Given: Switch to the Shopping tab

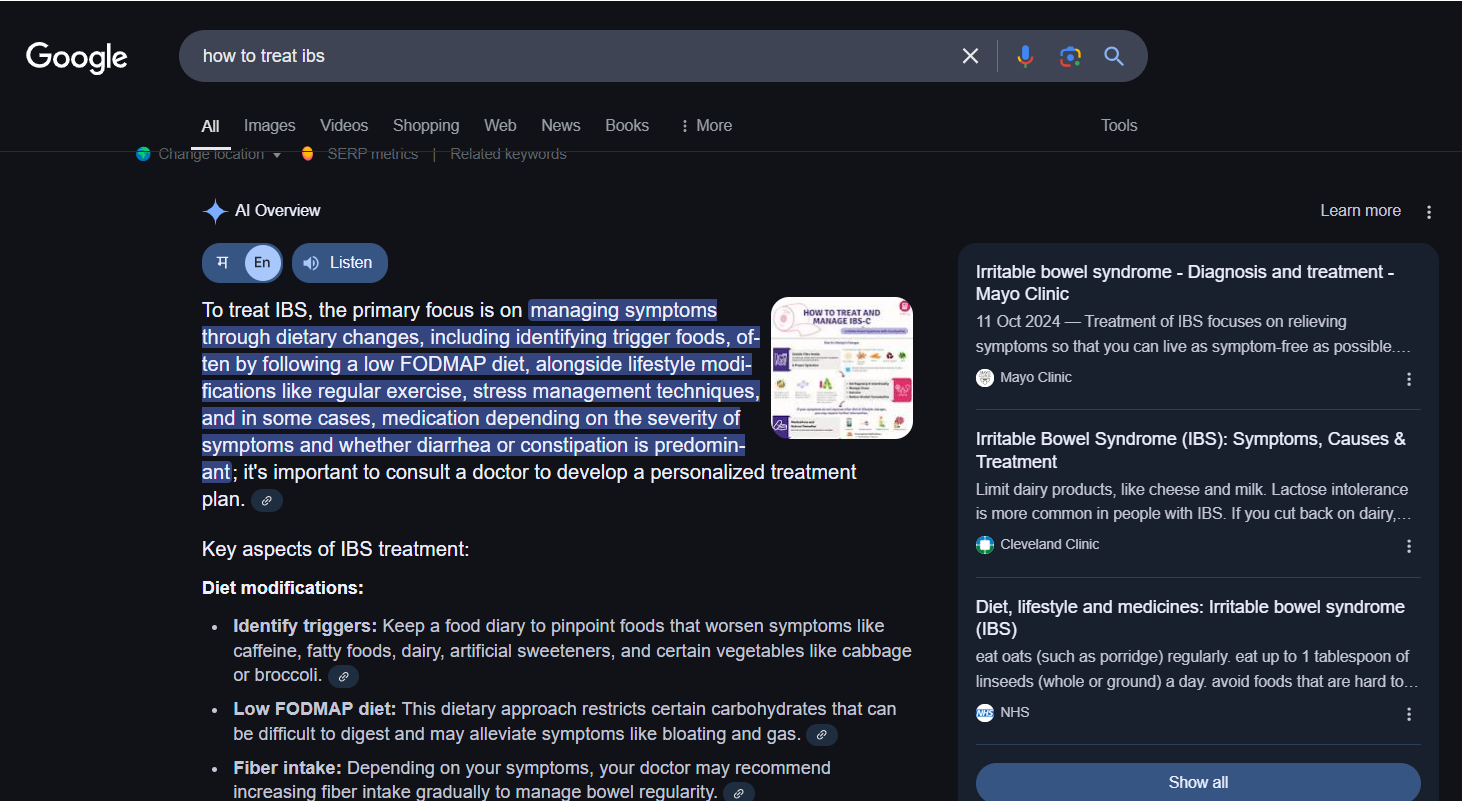Looking at the screenshot, I should click(x=426, y=126).
